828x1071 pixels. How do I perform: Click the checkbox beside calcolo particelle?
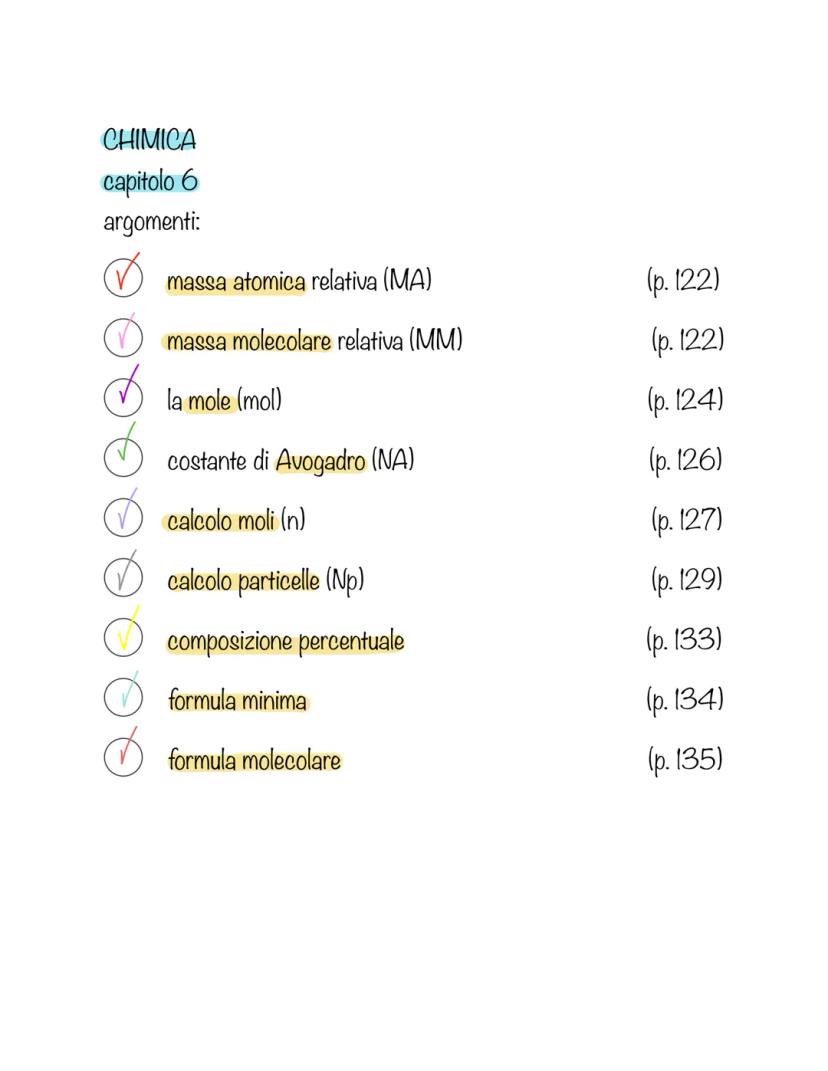click(122, 576)
